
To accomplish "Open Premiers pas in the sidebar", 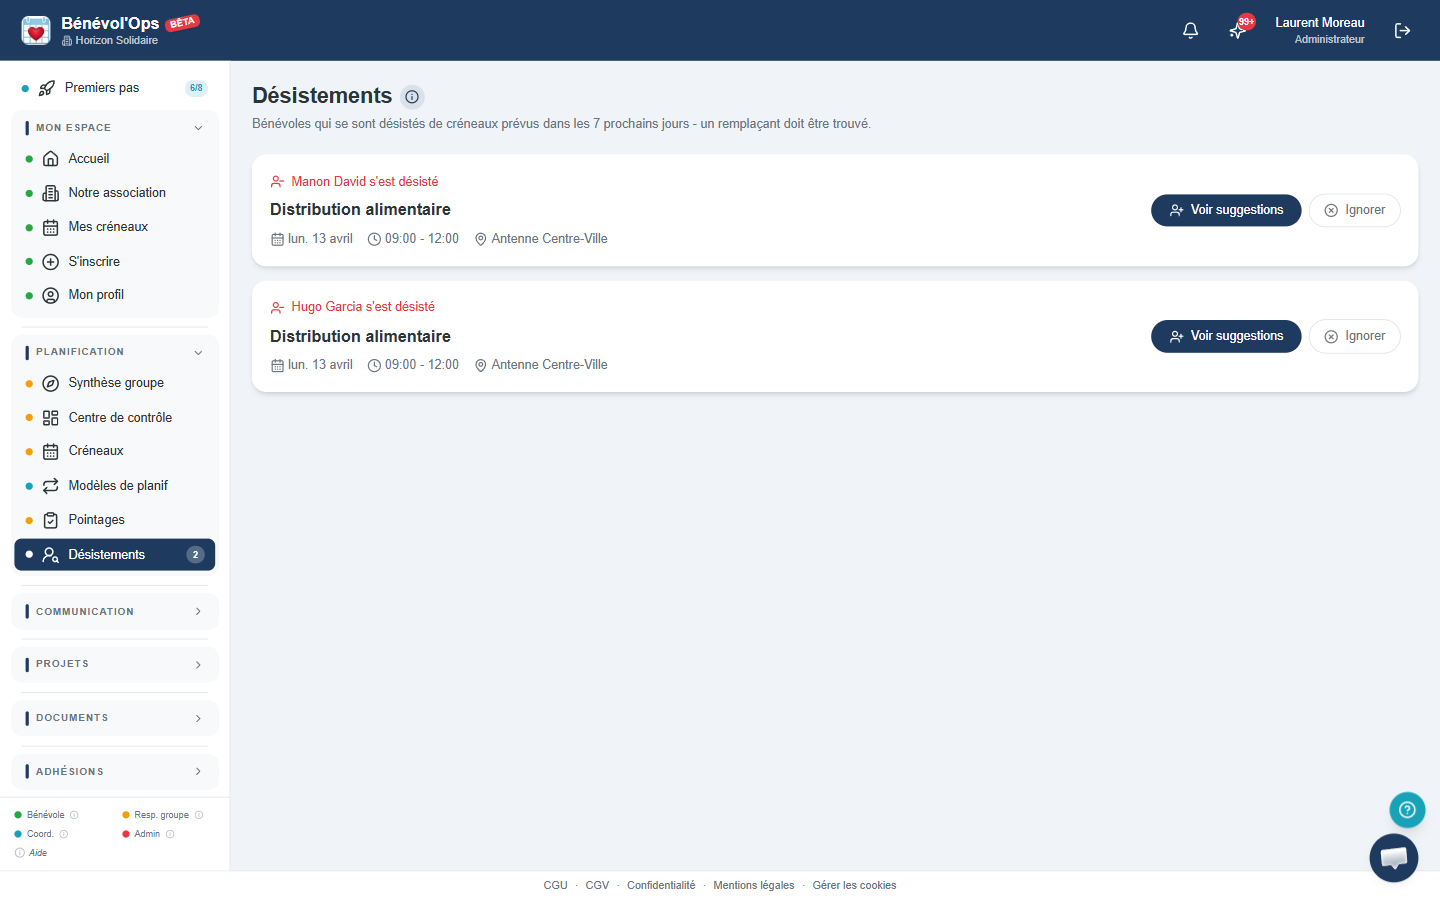I will coord(115,88).
